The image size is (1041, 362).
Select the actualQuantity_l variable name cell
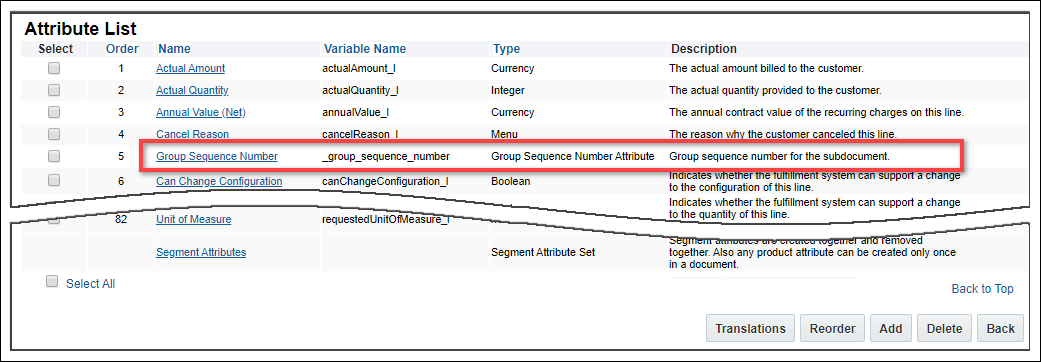point(360,90)
